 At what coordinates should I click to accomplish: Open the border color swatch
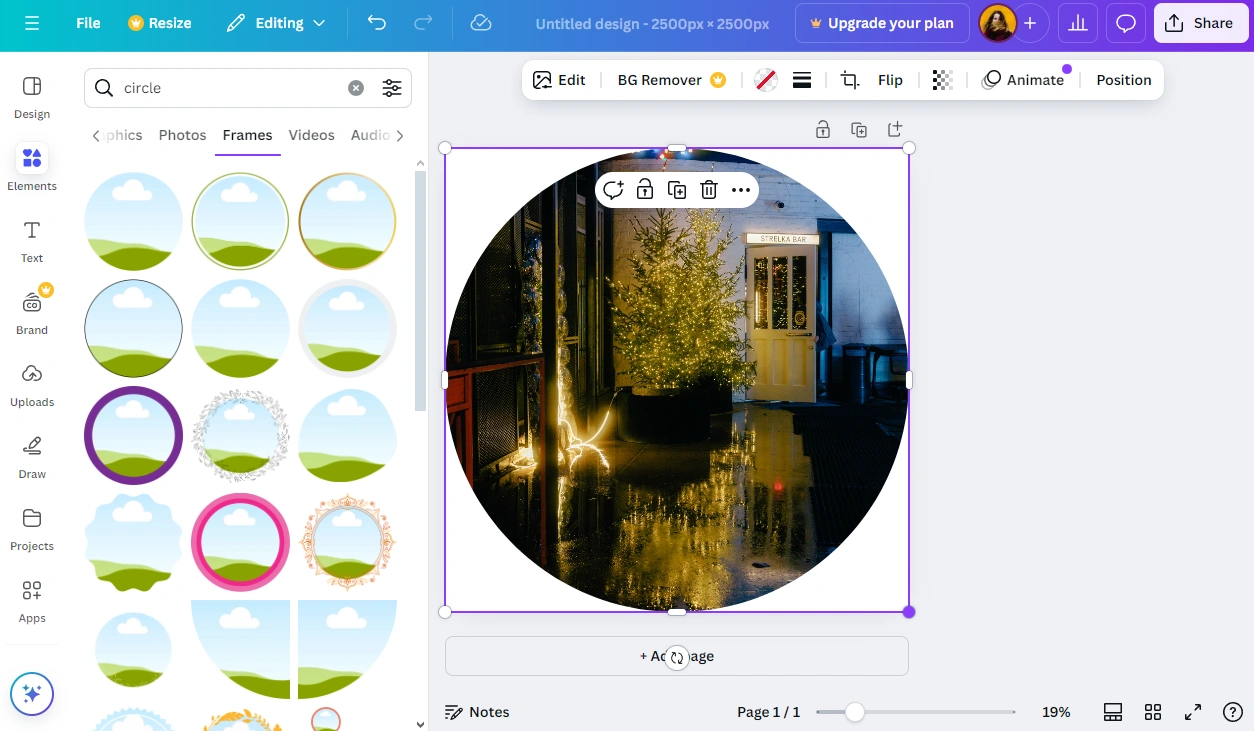[x=765, y=80]
